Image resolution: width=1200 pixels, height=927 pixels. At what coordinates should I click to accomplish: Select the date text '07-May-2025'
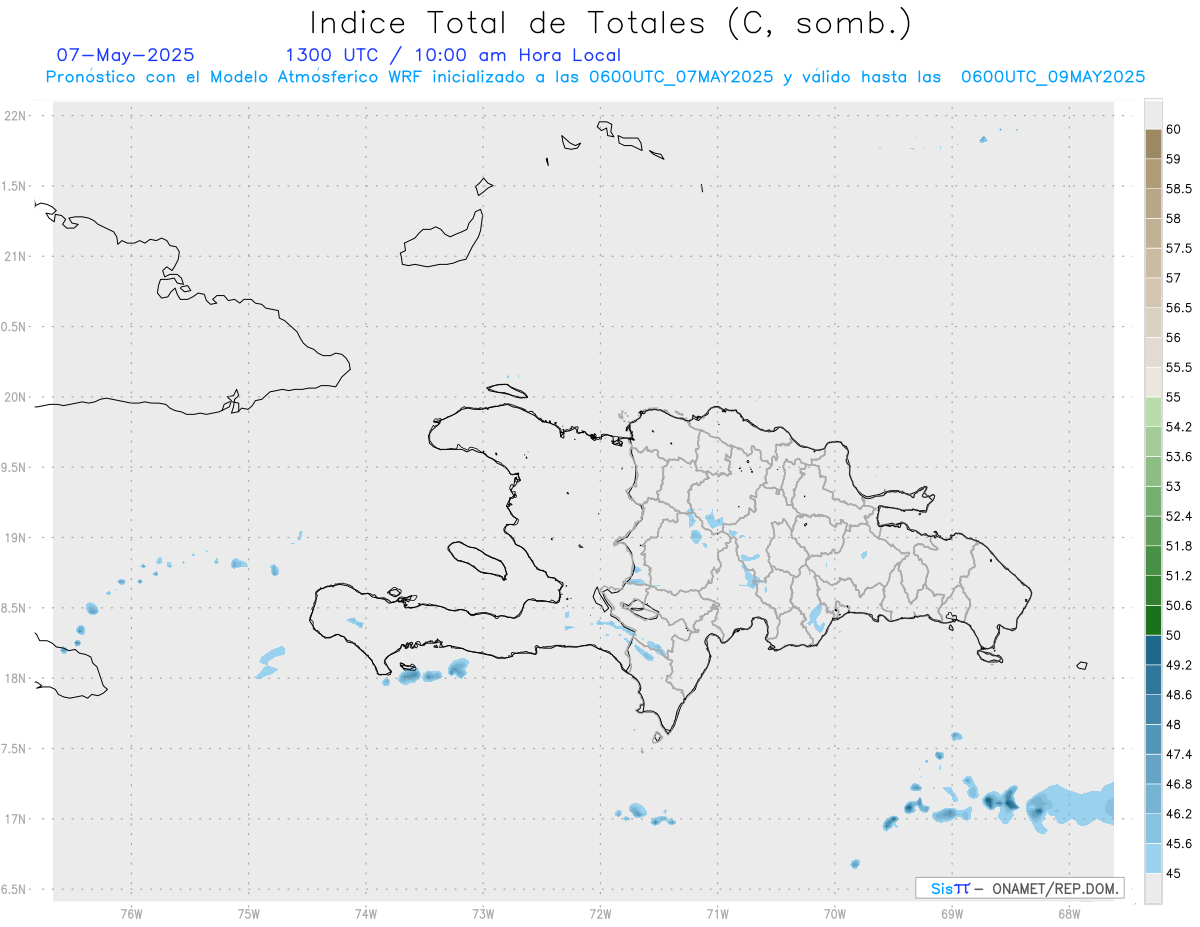click(125, 56)
